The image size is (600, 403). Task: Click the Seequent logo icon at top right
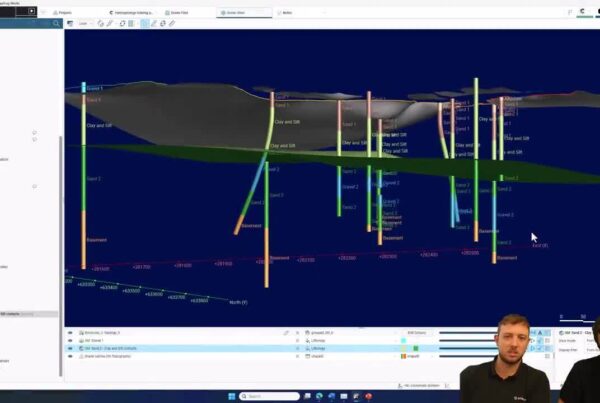tap(582, 11)
